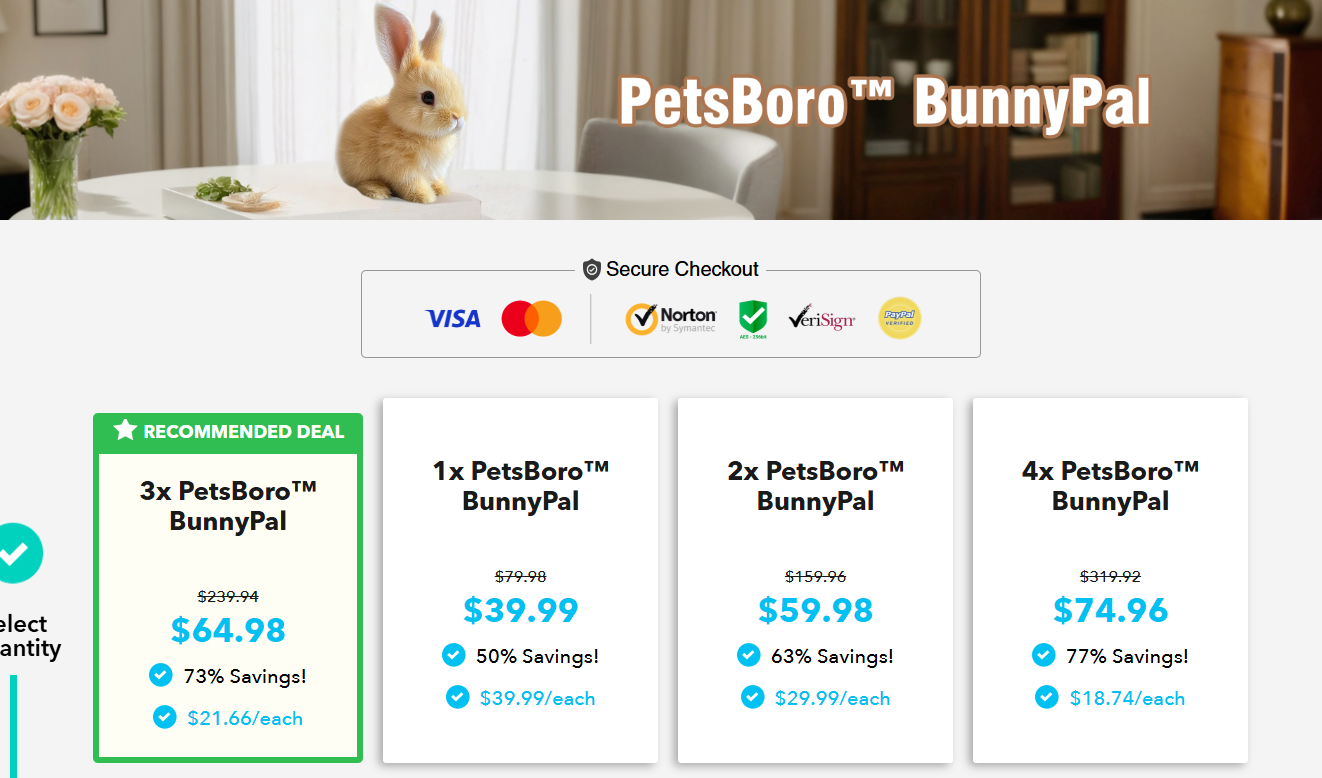Click the PayPal Verified seal
1322x778 pixels.
[x=899, y=318]
